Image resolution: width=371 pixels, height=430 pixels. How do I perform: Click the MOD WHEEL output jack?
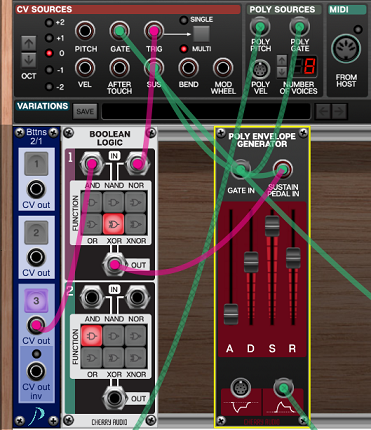(x=223, y=68)
